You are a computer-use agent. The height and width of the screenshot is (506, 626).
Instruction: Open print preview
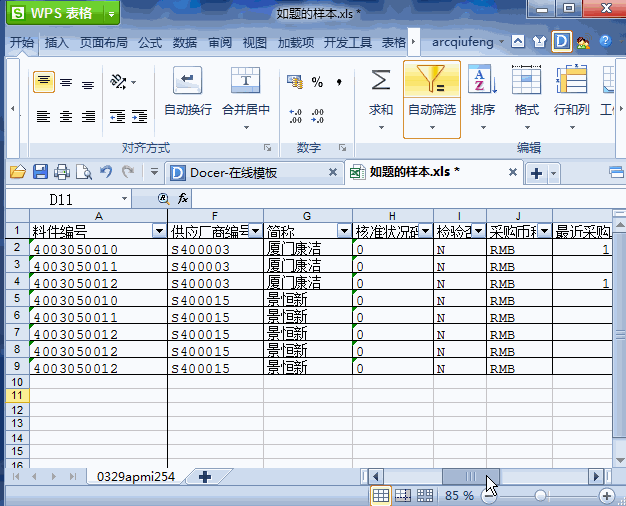pyautogui.click(x=84, y=172)
